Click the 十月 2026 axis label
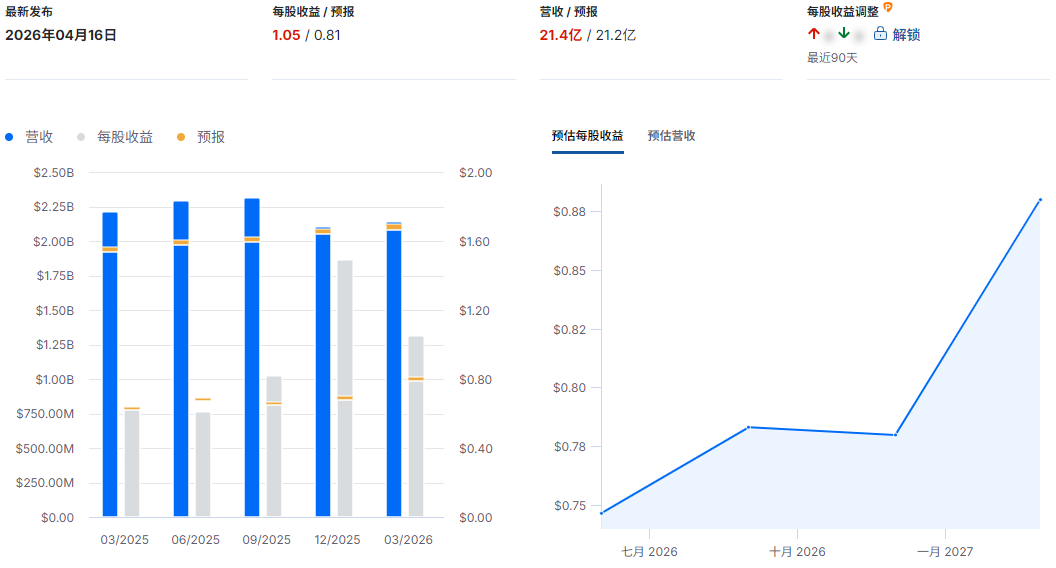This screenshot has width=1056, height=568. pyautogui.click(x=797, y=552)
